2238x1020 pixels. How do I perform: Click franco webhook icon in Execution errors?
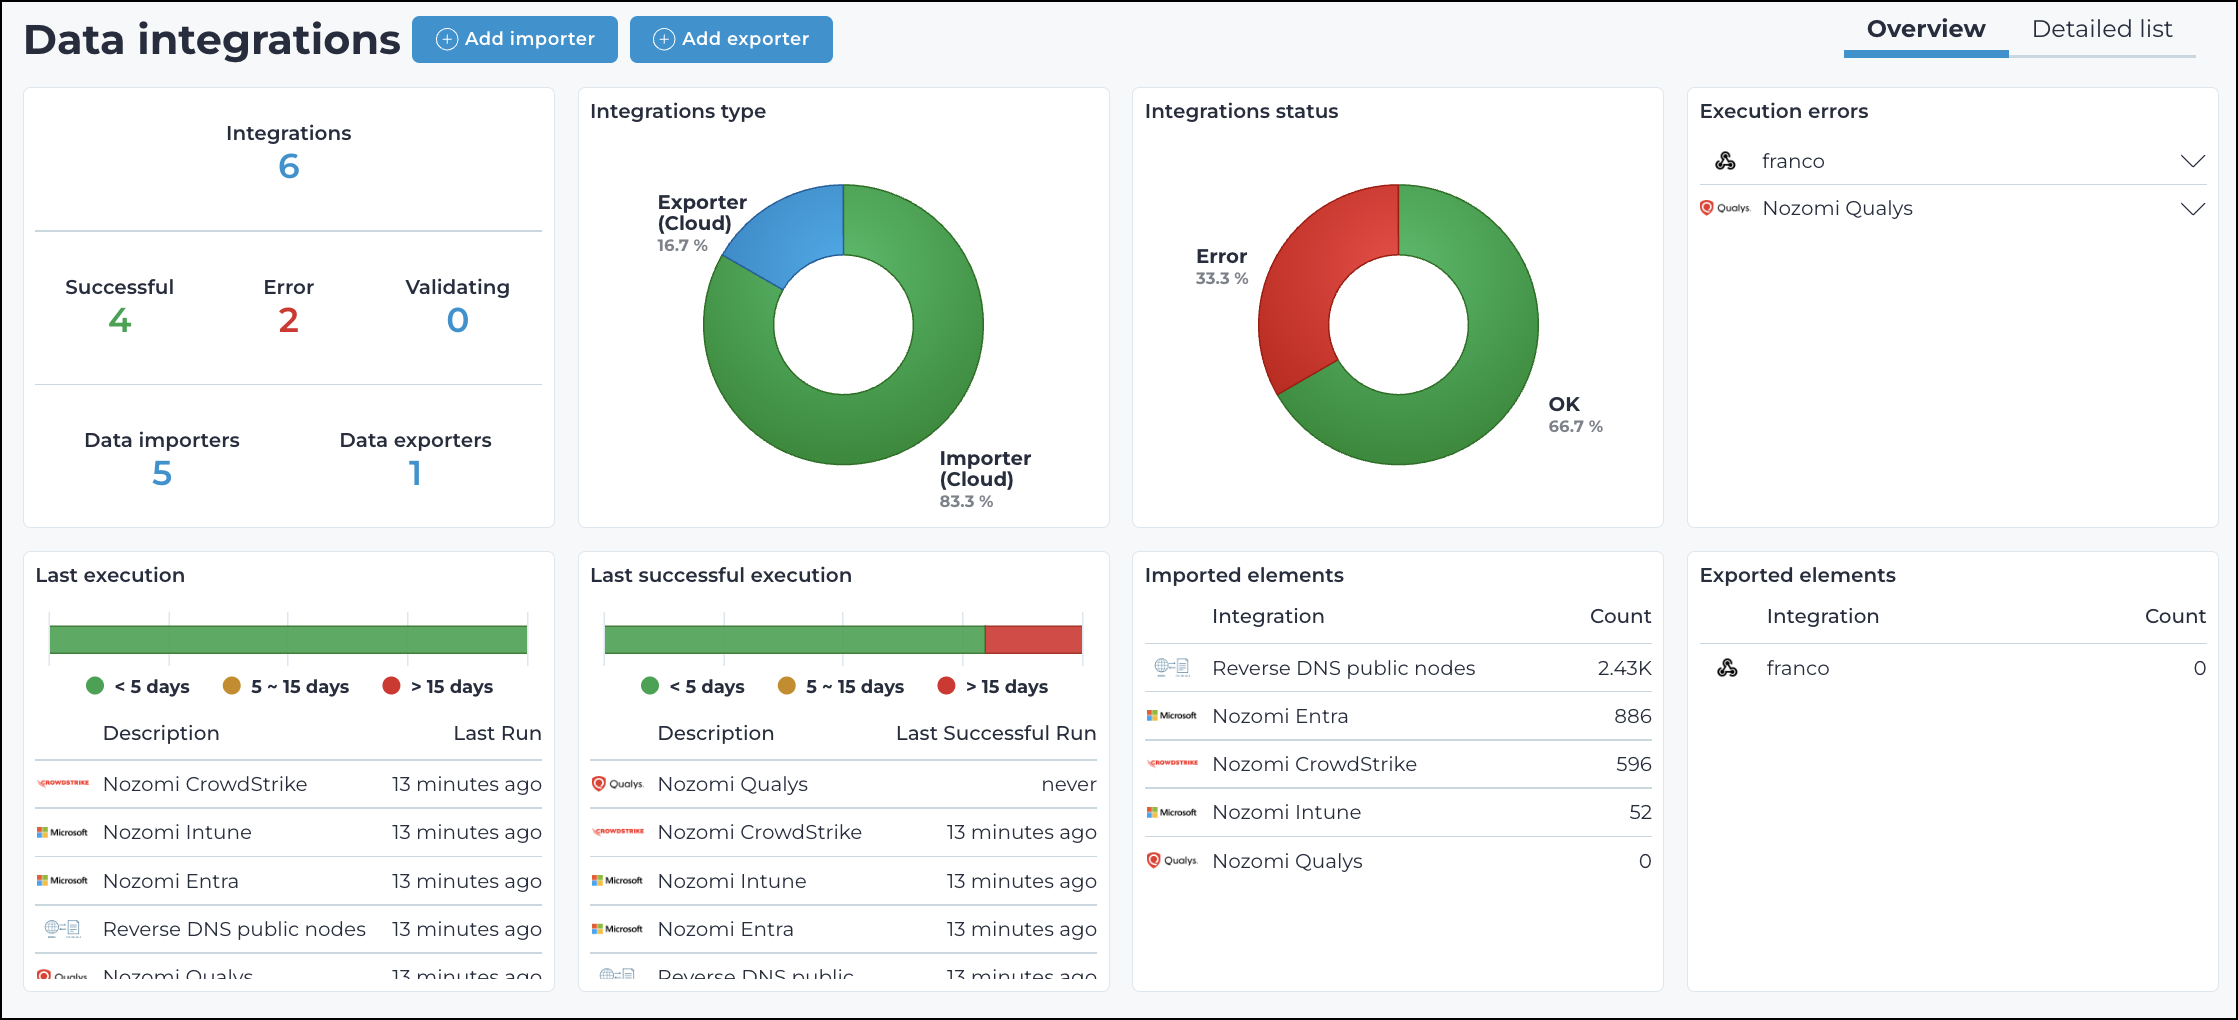[x=1725, y=161]
